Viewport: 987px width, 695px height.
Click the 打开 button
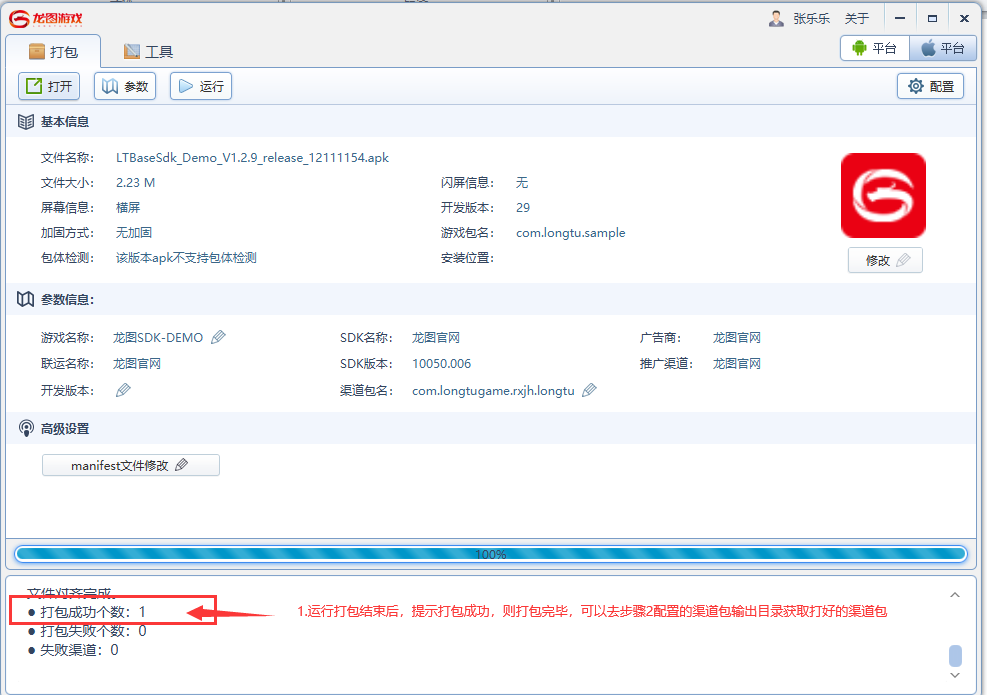[x=49, y=86]
